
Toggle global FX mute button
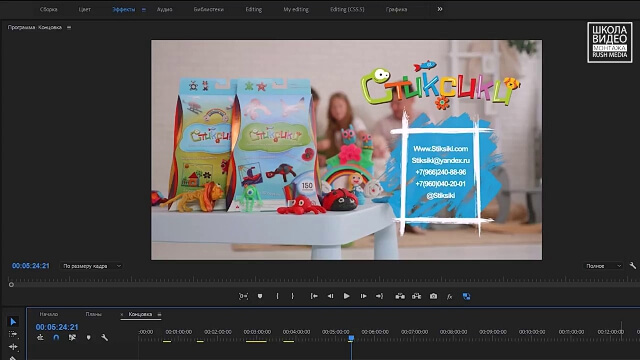(x=449, y=297)
